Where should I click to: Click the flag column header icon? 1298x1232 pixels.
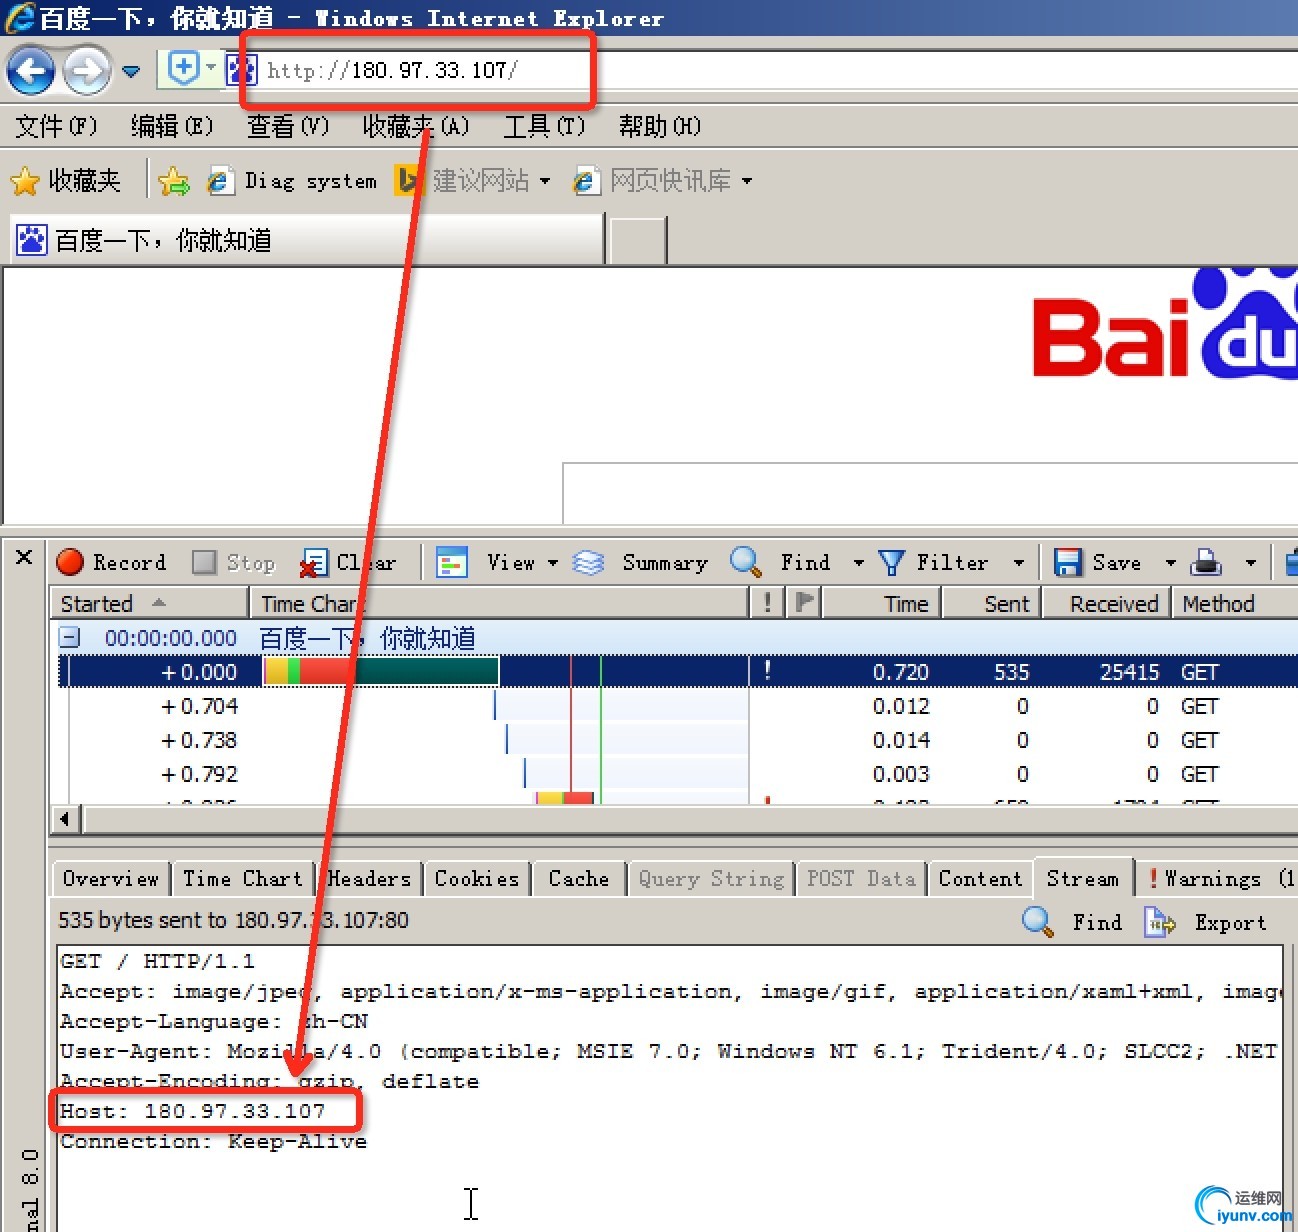point(804,603)
